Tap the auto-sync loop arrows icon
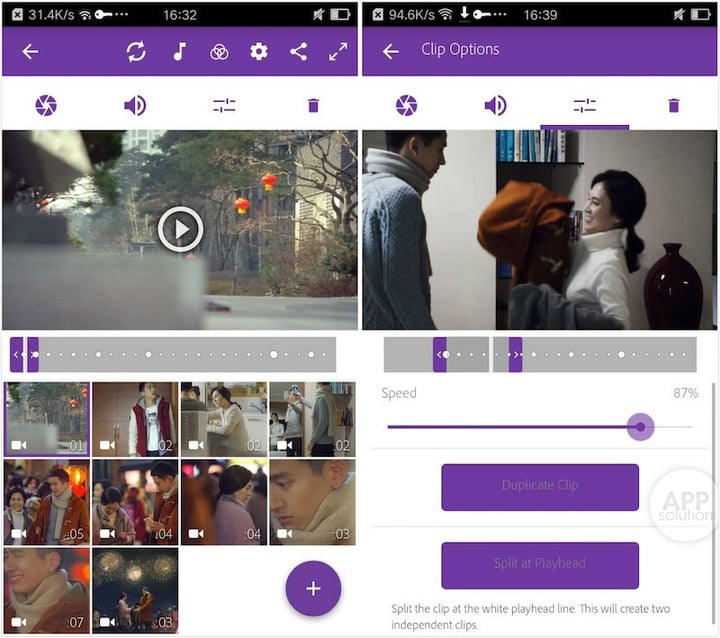This screenshot has height=638, width=720. tap(136, 52)
